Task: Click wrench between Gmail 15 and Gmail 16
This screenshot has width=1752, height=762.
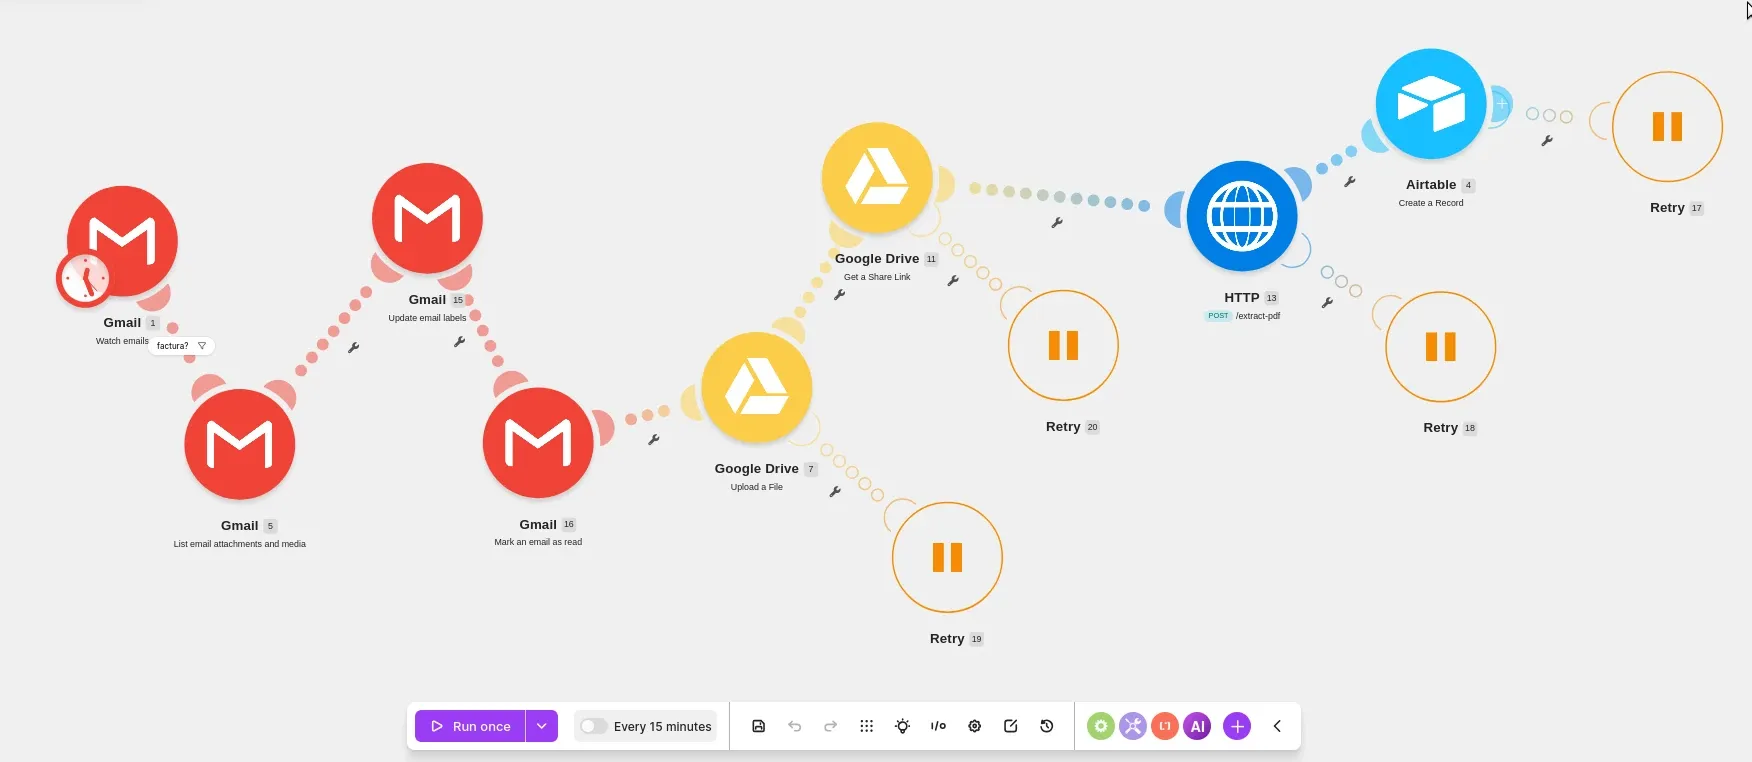Action: [459, 342]
